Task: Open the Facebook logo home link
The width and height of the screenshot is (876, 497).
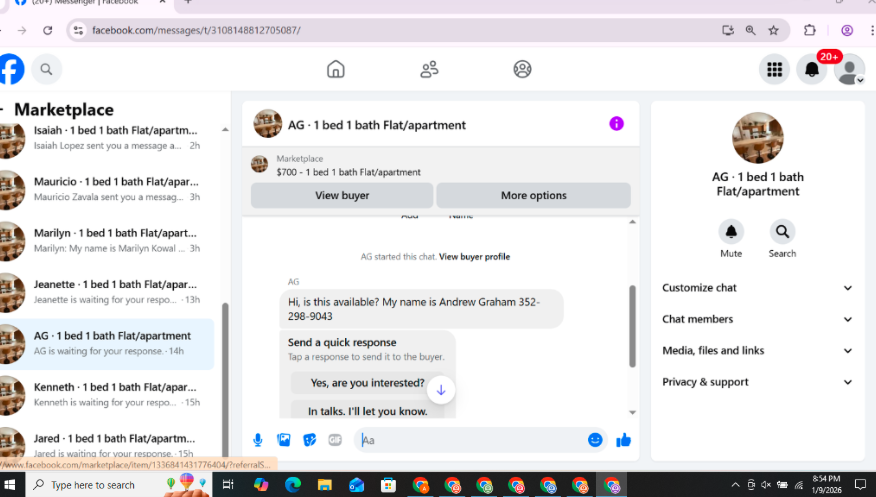Action: click(11, 69)
